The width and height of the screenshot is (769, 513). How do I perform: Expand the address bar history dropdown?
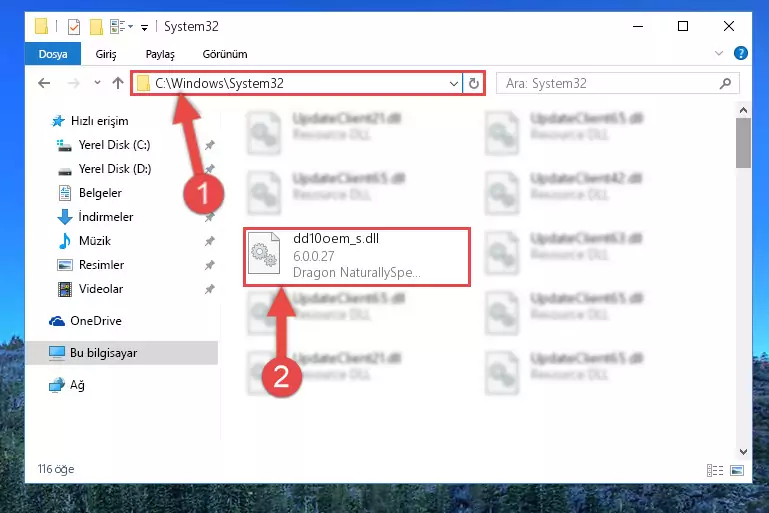(x=454, y=83)
